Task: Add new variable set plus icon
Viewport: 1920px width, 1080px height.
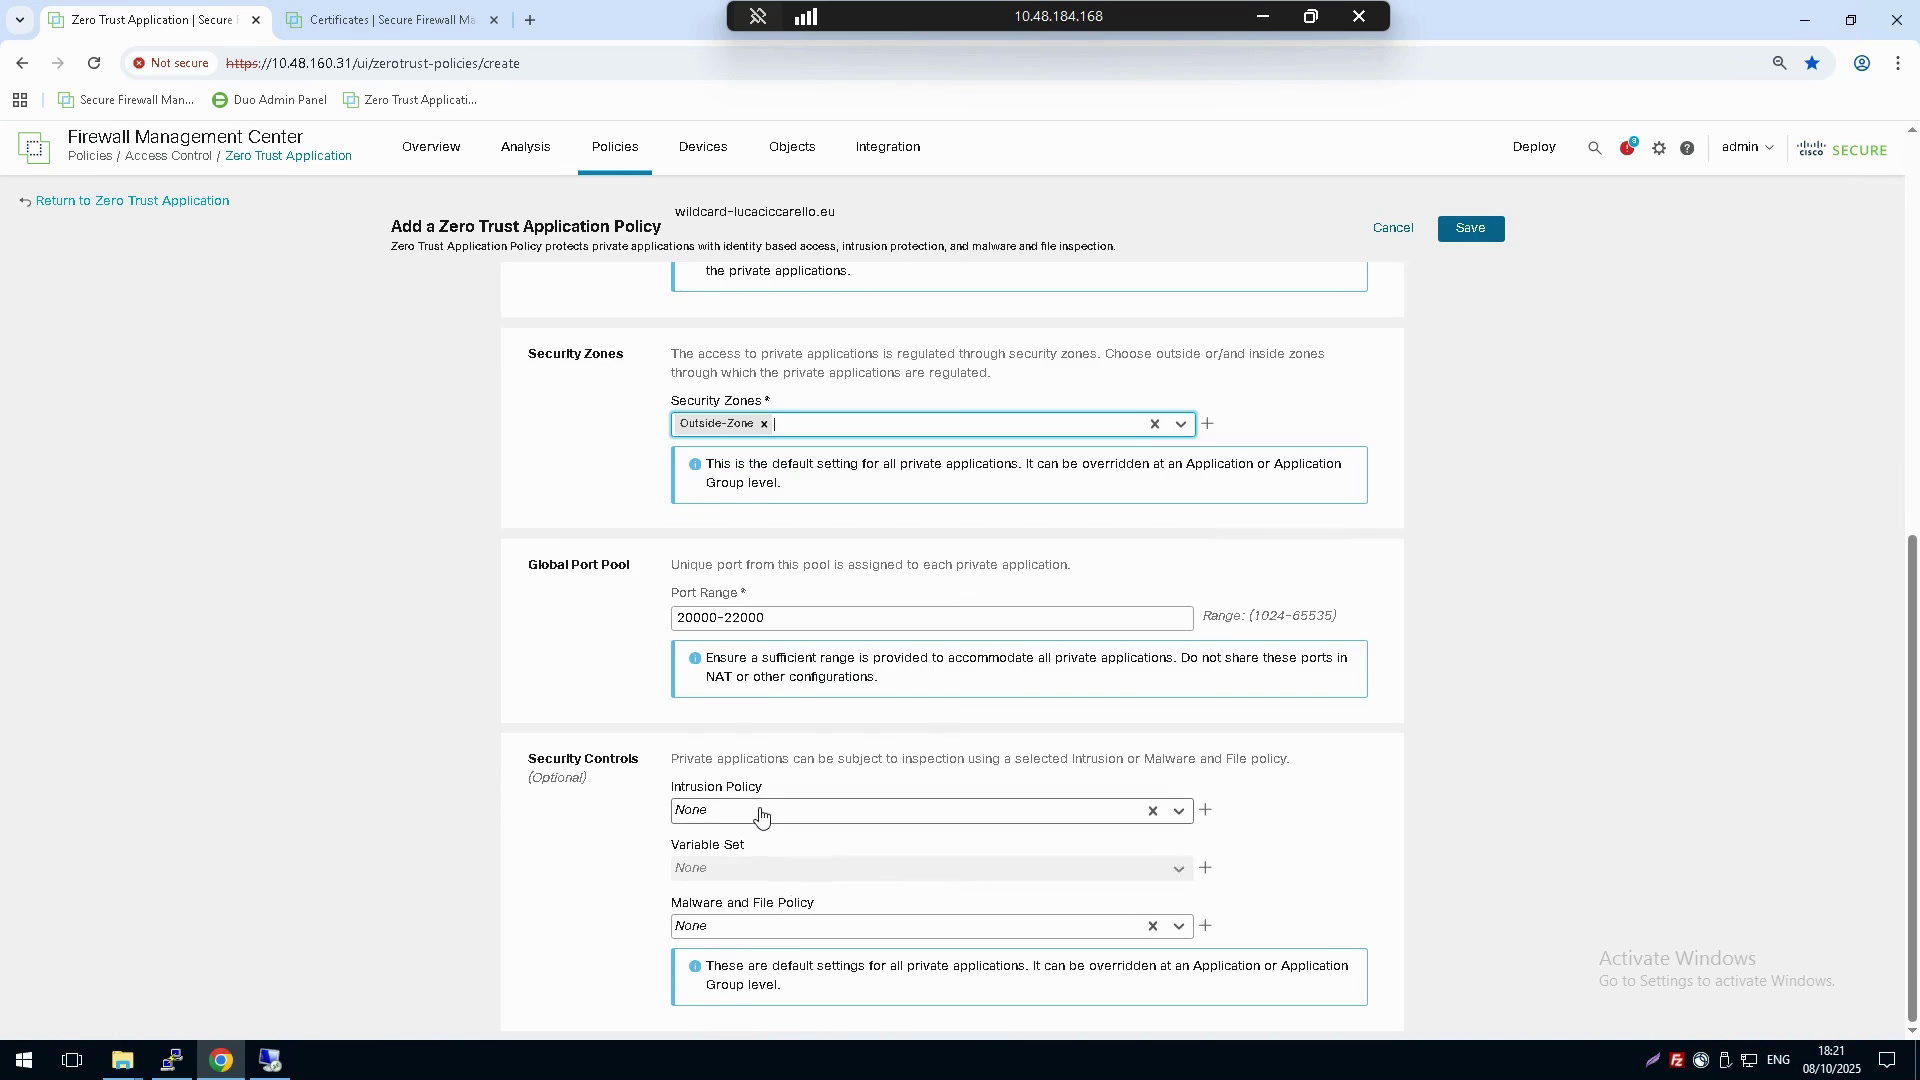Action: [1205, 868]
